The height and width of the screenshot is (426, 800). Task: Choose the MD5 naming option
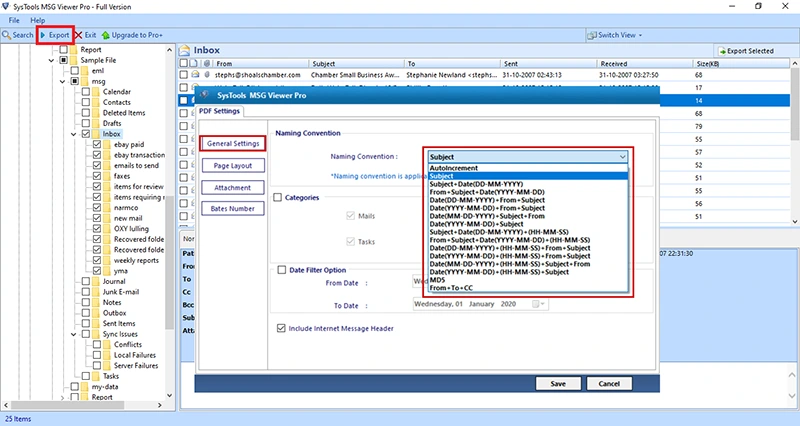(528, 280)
